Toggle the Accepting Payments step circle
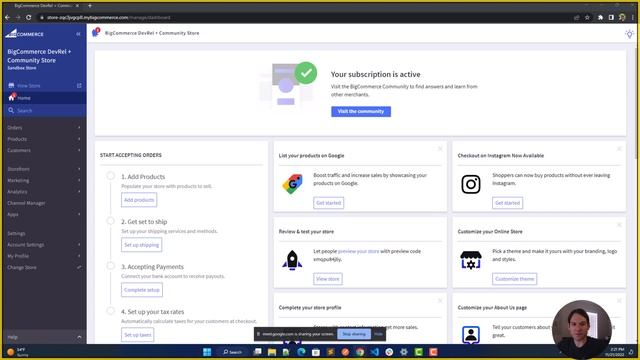Viewport: 640px width, 360px height. coord(111,266)
